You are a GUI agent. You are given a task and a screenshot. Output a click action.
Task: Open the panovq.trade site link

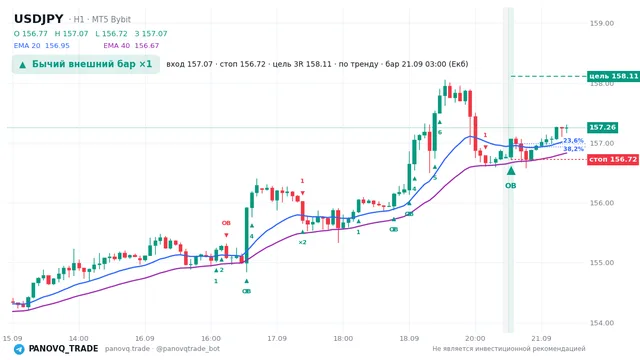127,349
